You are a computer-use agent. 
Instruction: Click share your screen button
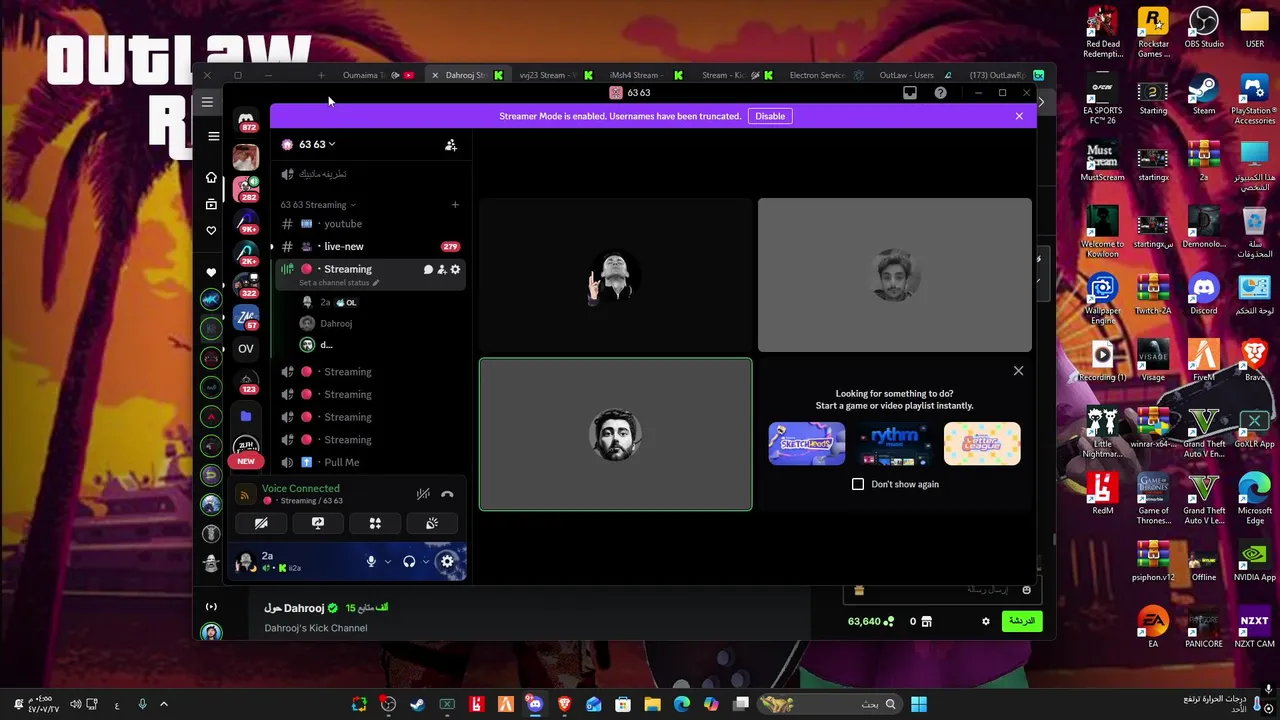point(318,523)
